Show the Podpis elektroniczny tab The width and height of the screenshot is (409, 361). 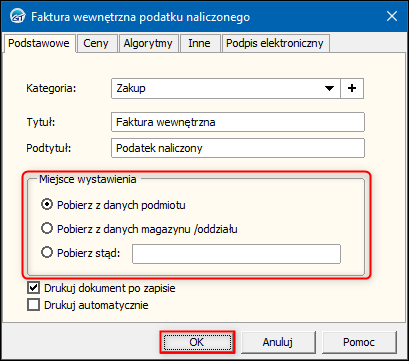pos(275,43)
